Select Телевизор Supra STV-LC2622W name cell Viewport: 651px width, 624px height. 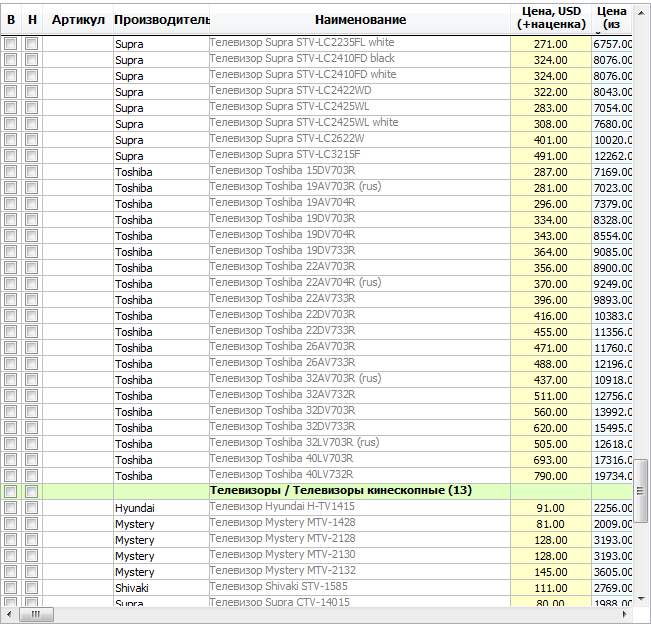coord(360,140)
